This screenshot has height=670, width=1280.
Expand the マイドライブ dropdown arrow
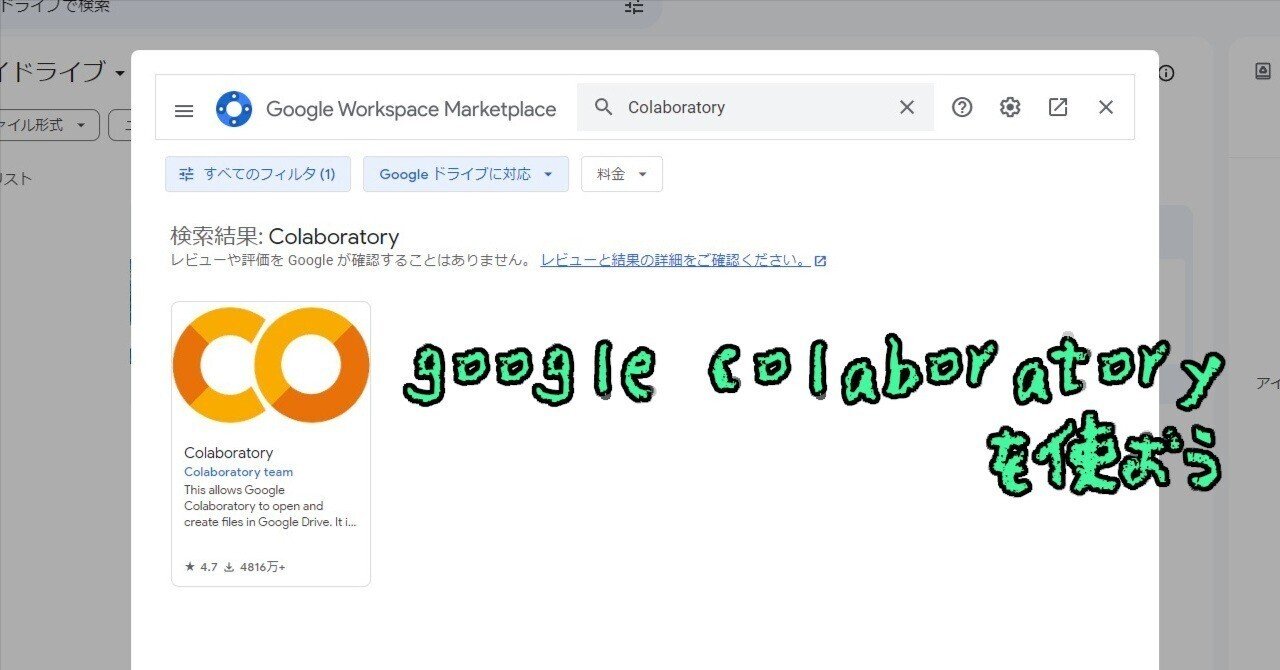point(121,74)
